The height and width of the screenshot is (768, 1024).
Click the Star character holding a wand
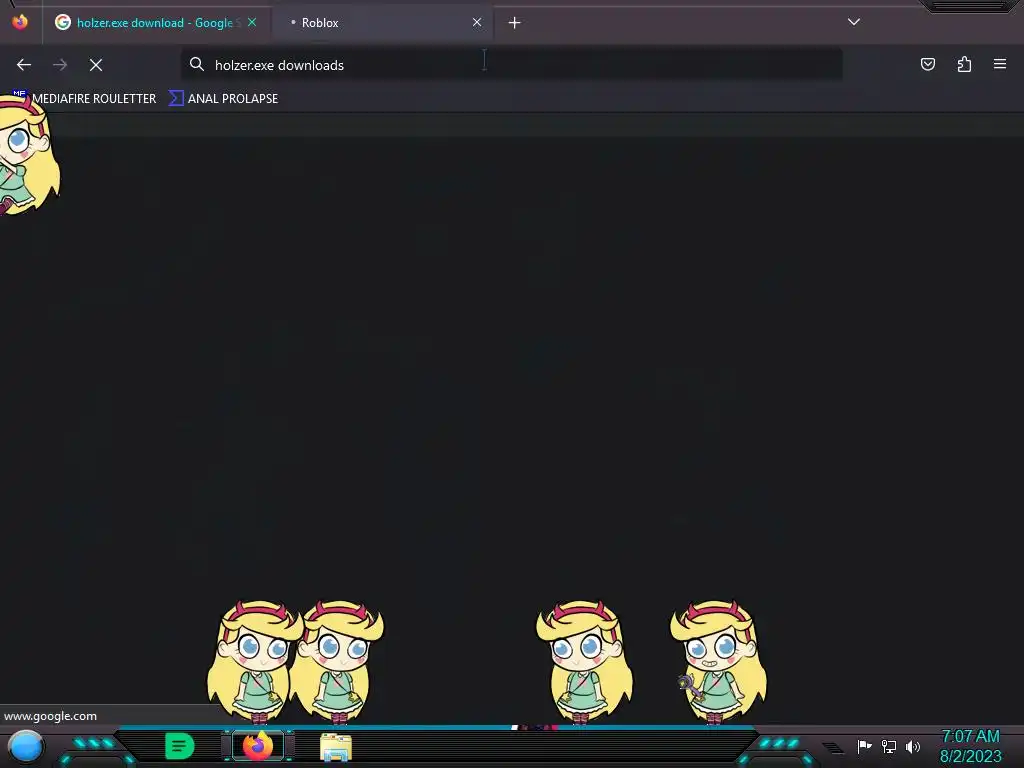point(718,662)
